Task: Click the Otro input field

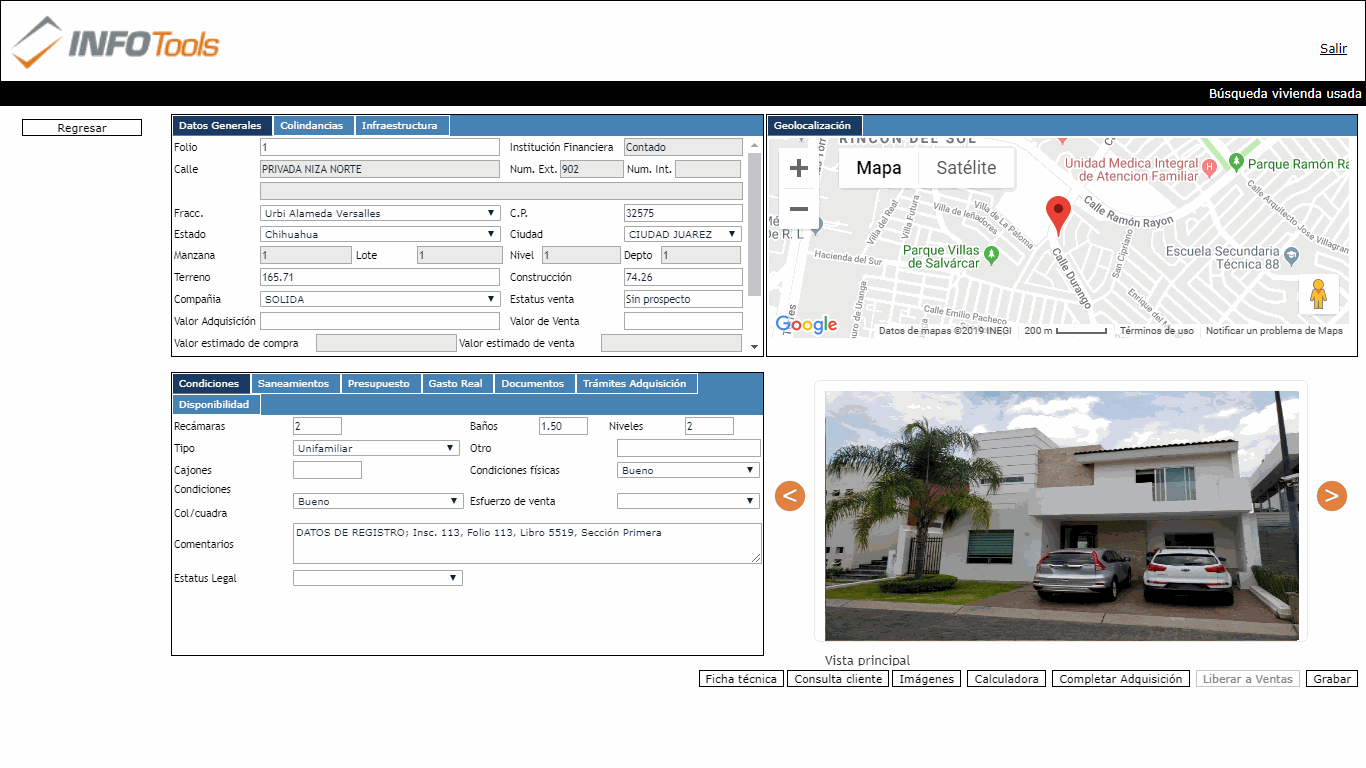Action: 689,448
